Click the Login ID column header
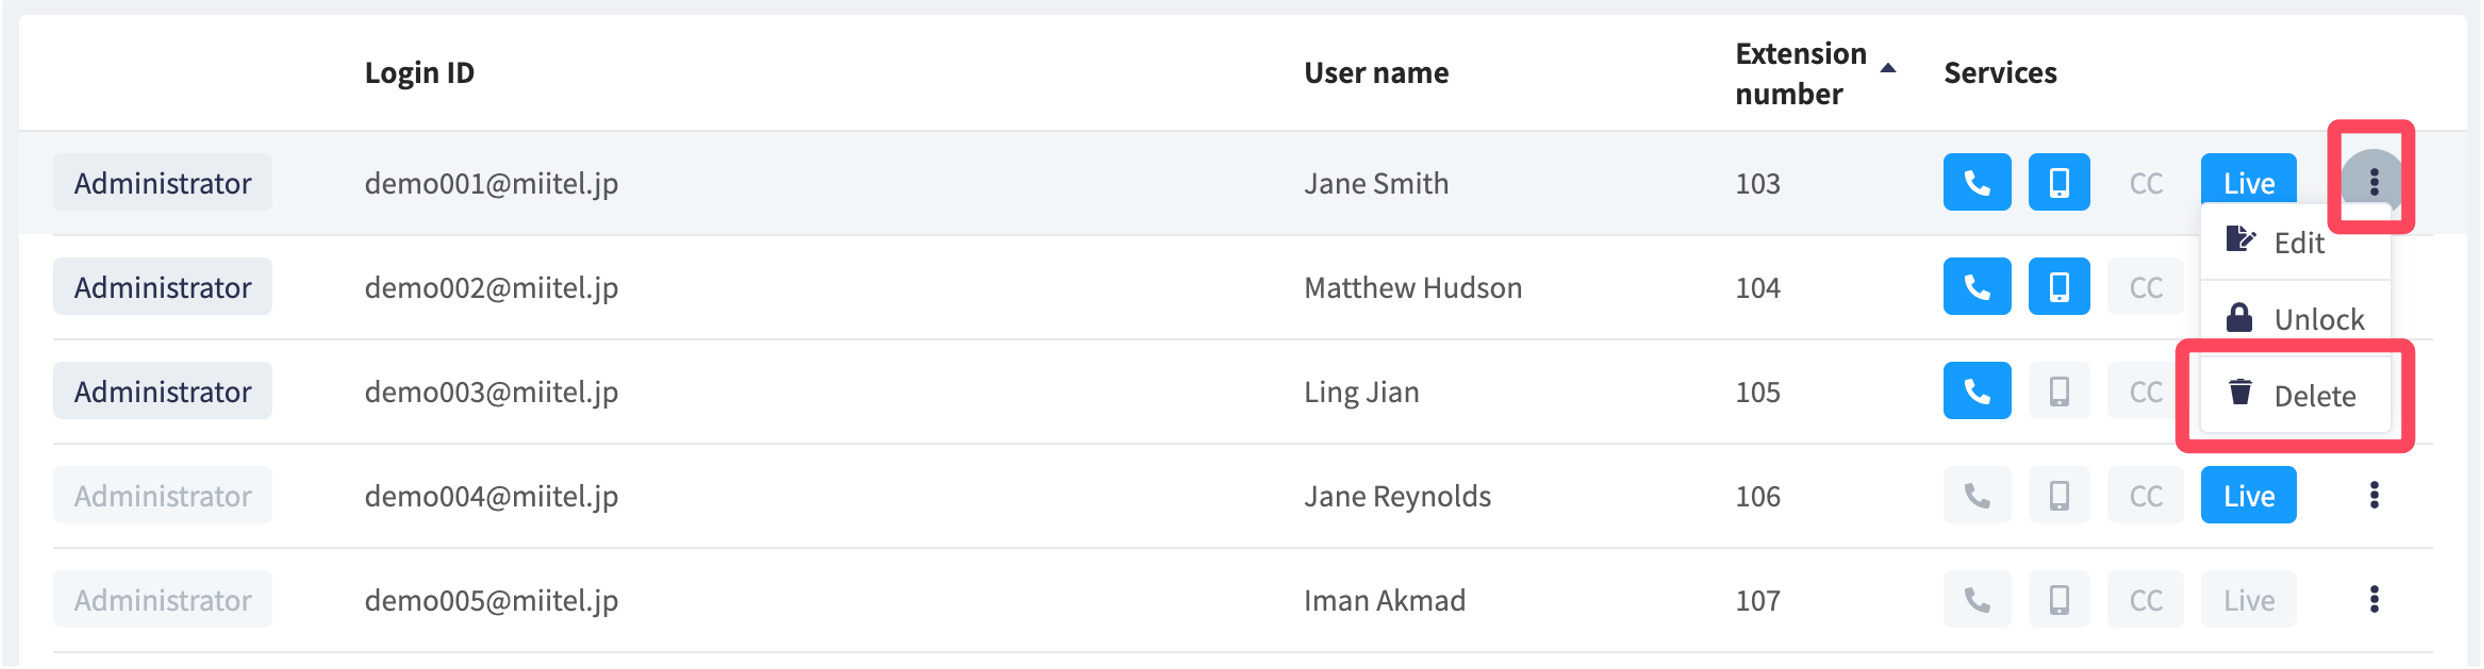Image resolution: width=2484 pixels, height=669 pixels. click(419, 73)
